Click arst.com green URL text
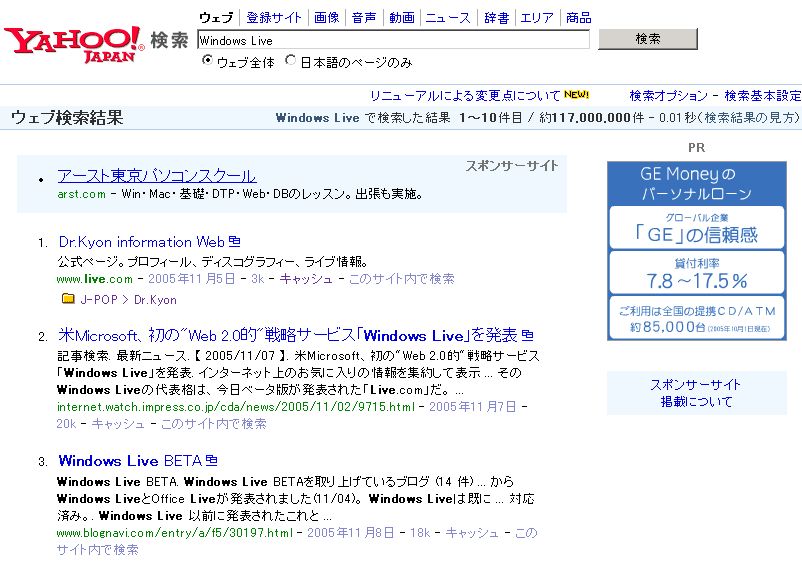The width and height of the screenshot is (802, 565). pos(81,194)
